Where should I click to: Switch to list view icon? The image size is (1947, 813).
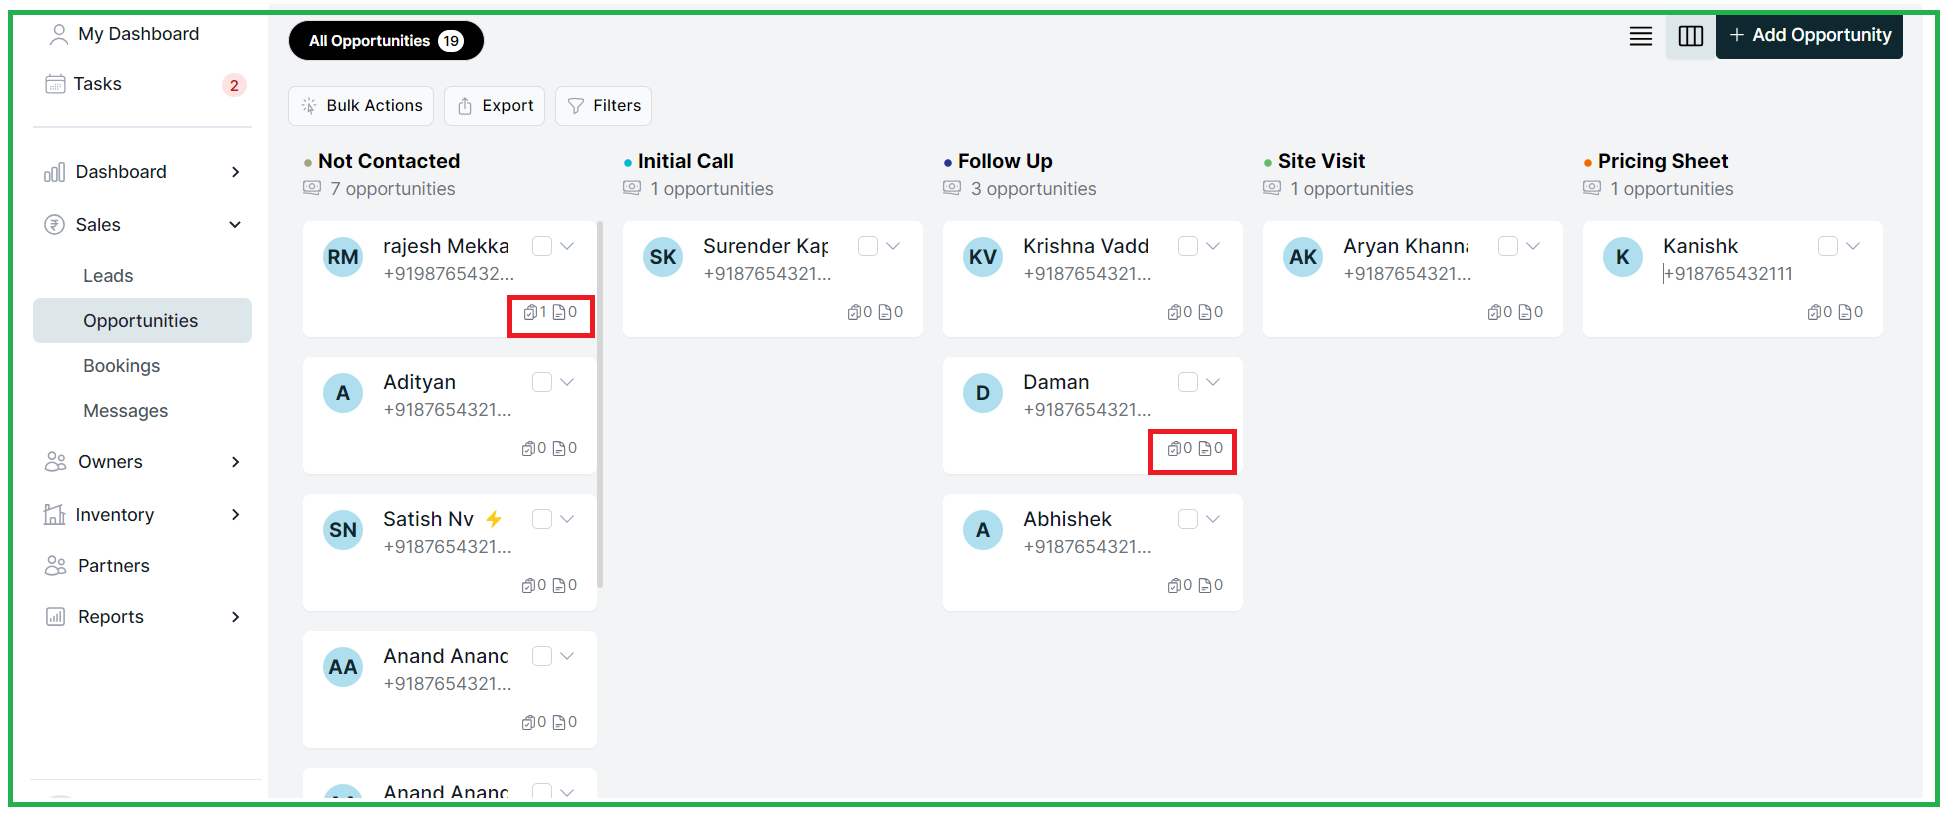pyautogui.click(x=1640, y=36)
